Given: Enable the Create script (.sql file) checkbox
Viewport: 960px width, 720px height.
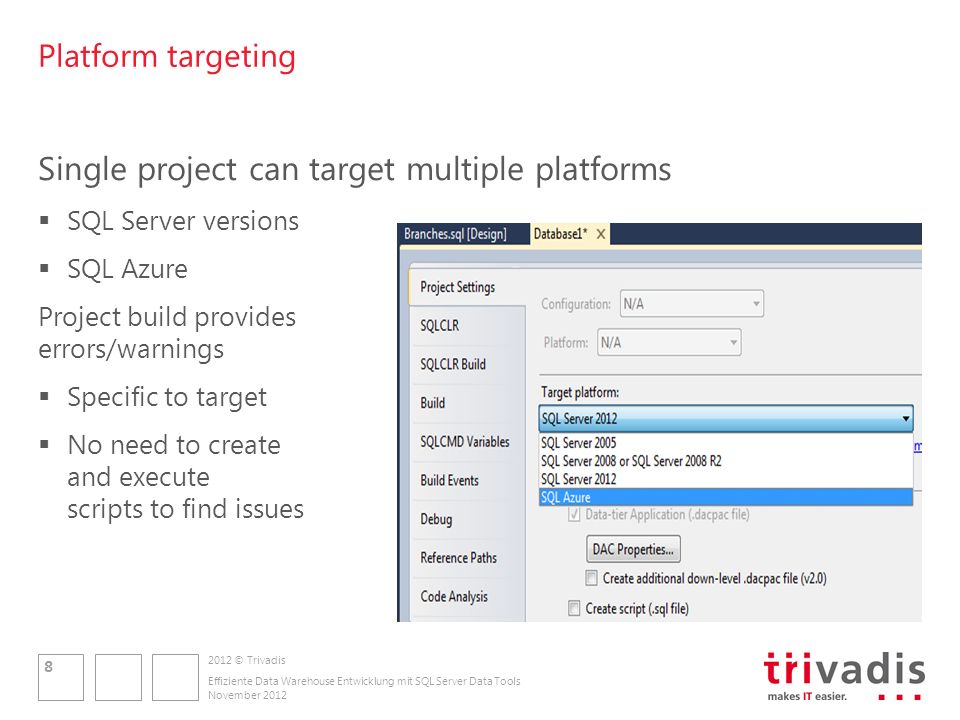Looking at the screenshot, I should tap(574, 608).
